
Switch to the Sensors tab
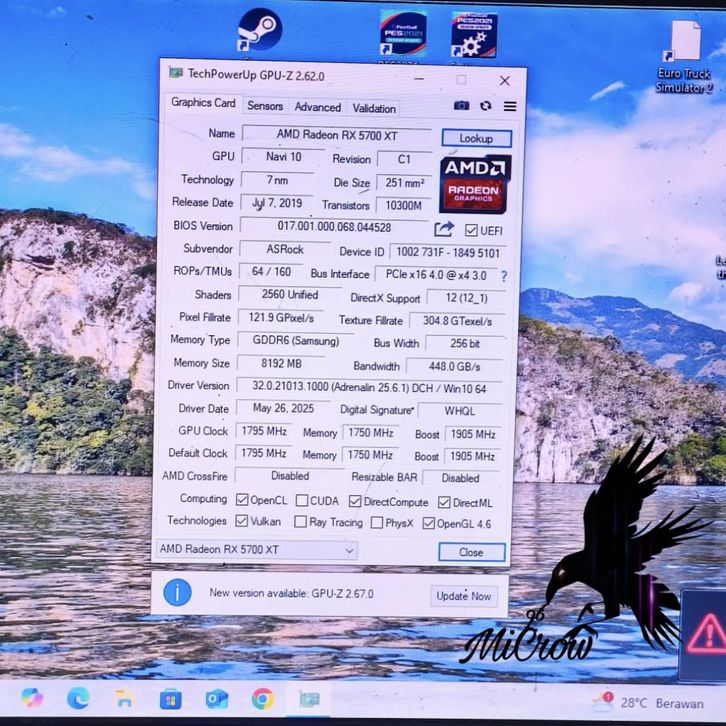265,107
